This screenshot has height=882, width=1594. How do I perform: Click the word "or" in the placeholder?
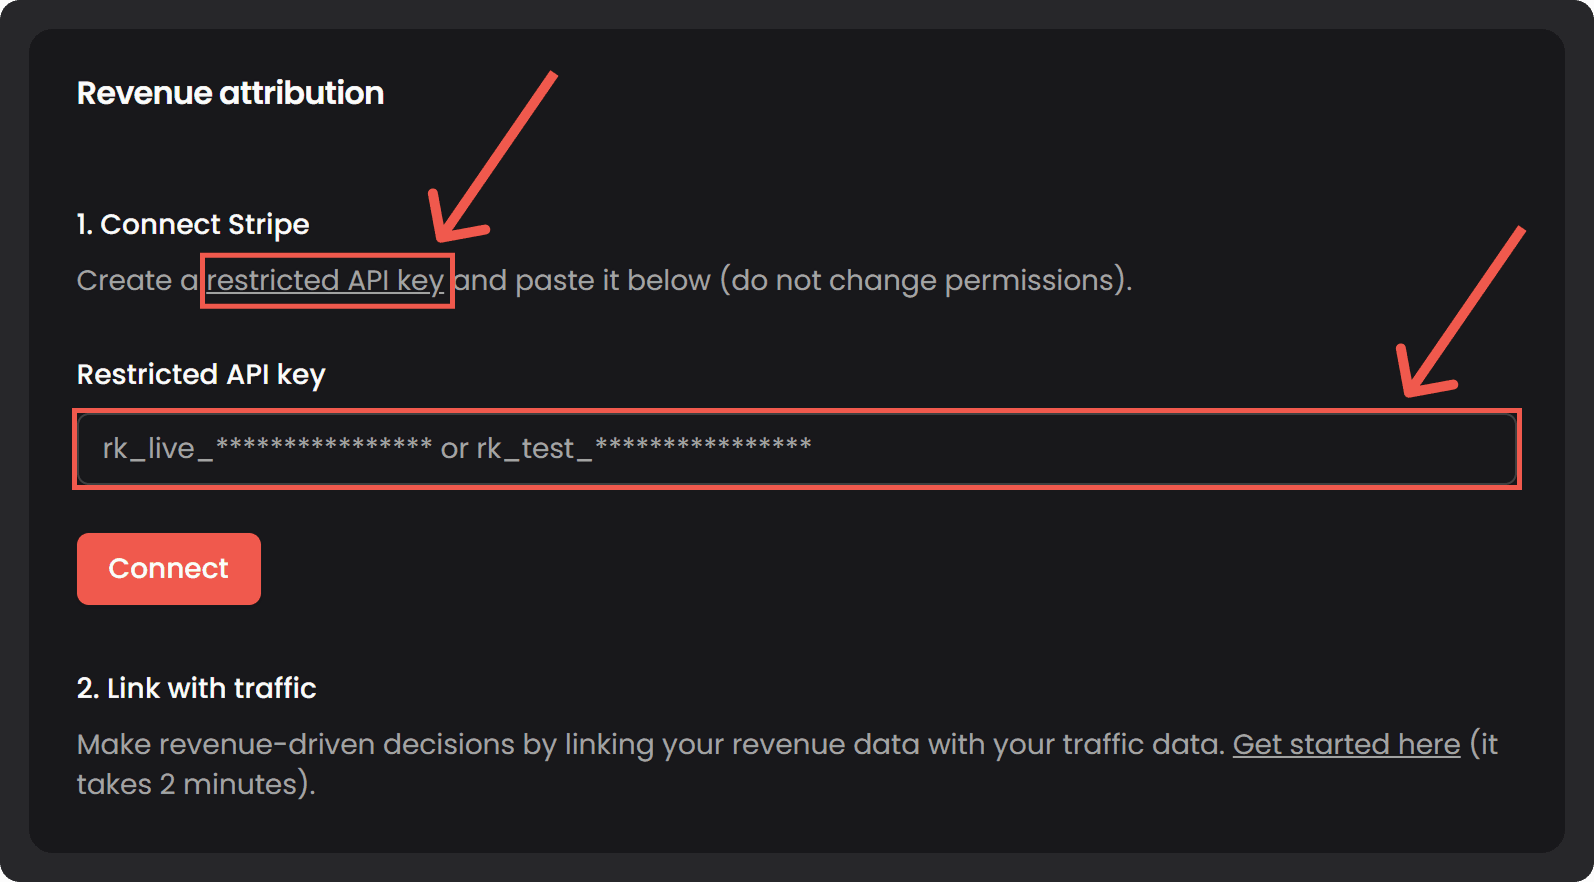pyautogui.click(x=454, y=449)
